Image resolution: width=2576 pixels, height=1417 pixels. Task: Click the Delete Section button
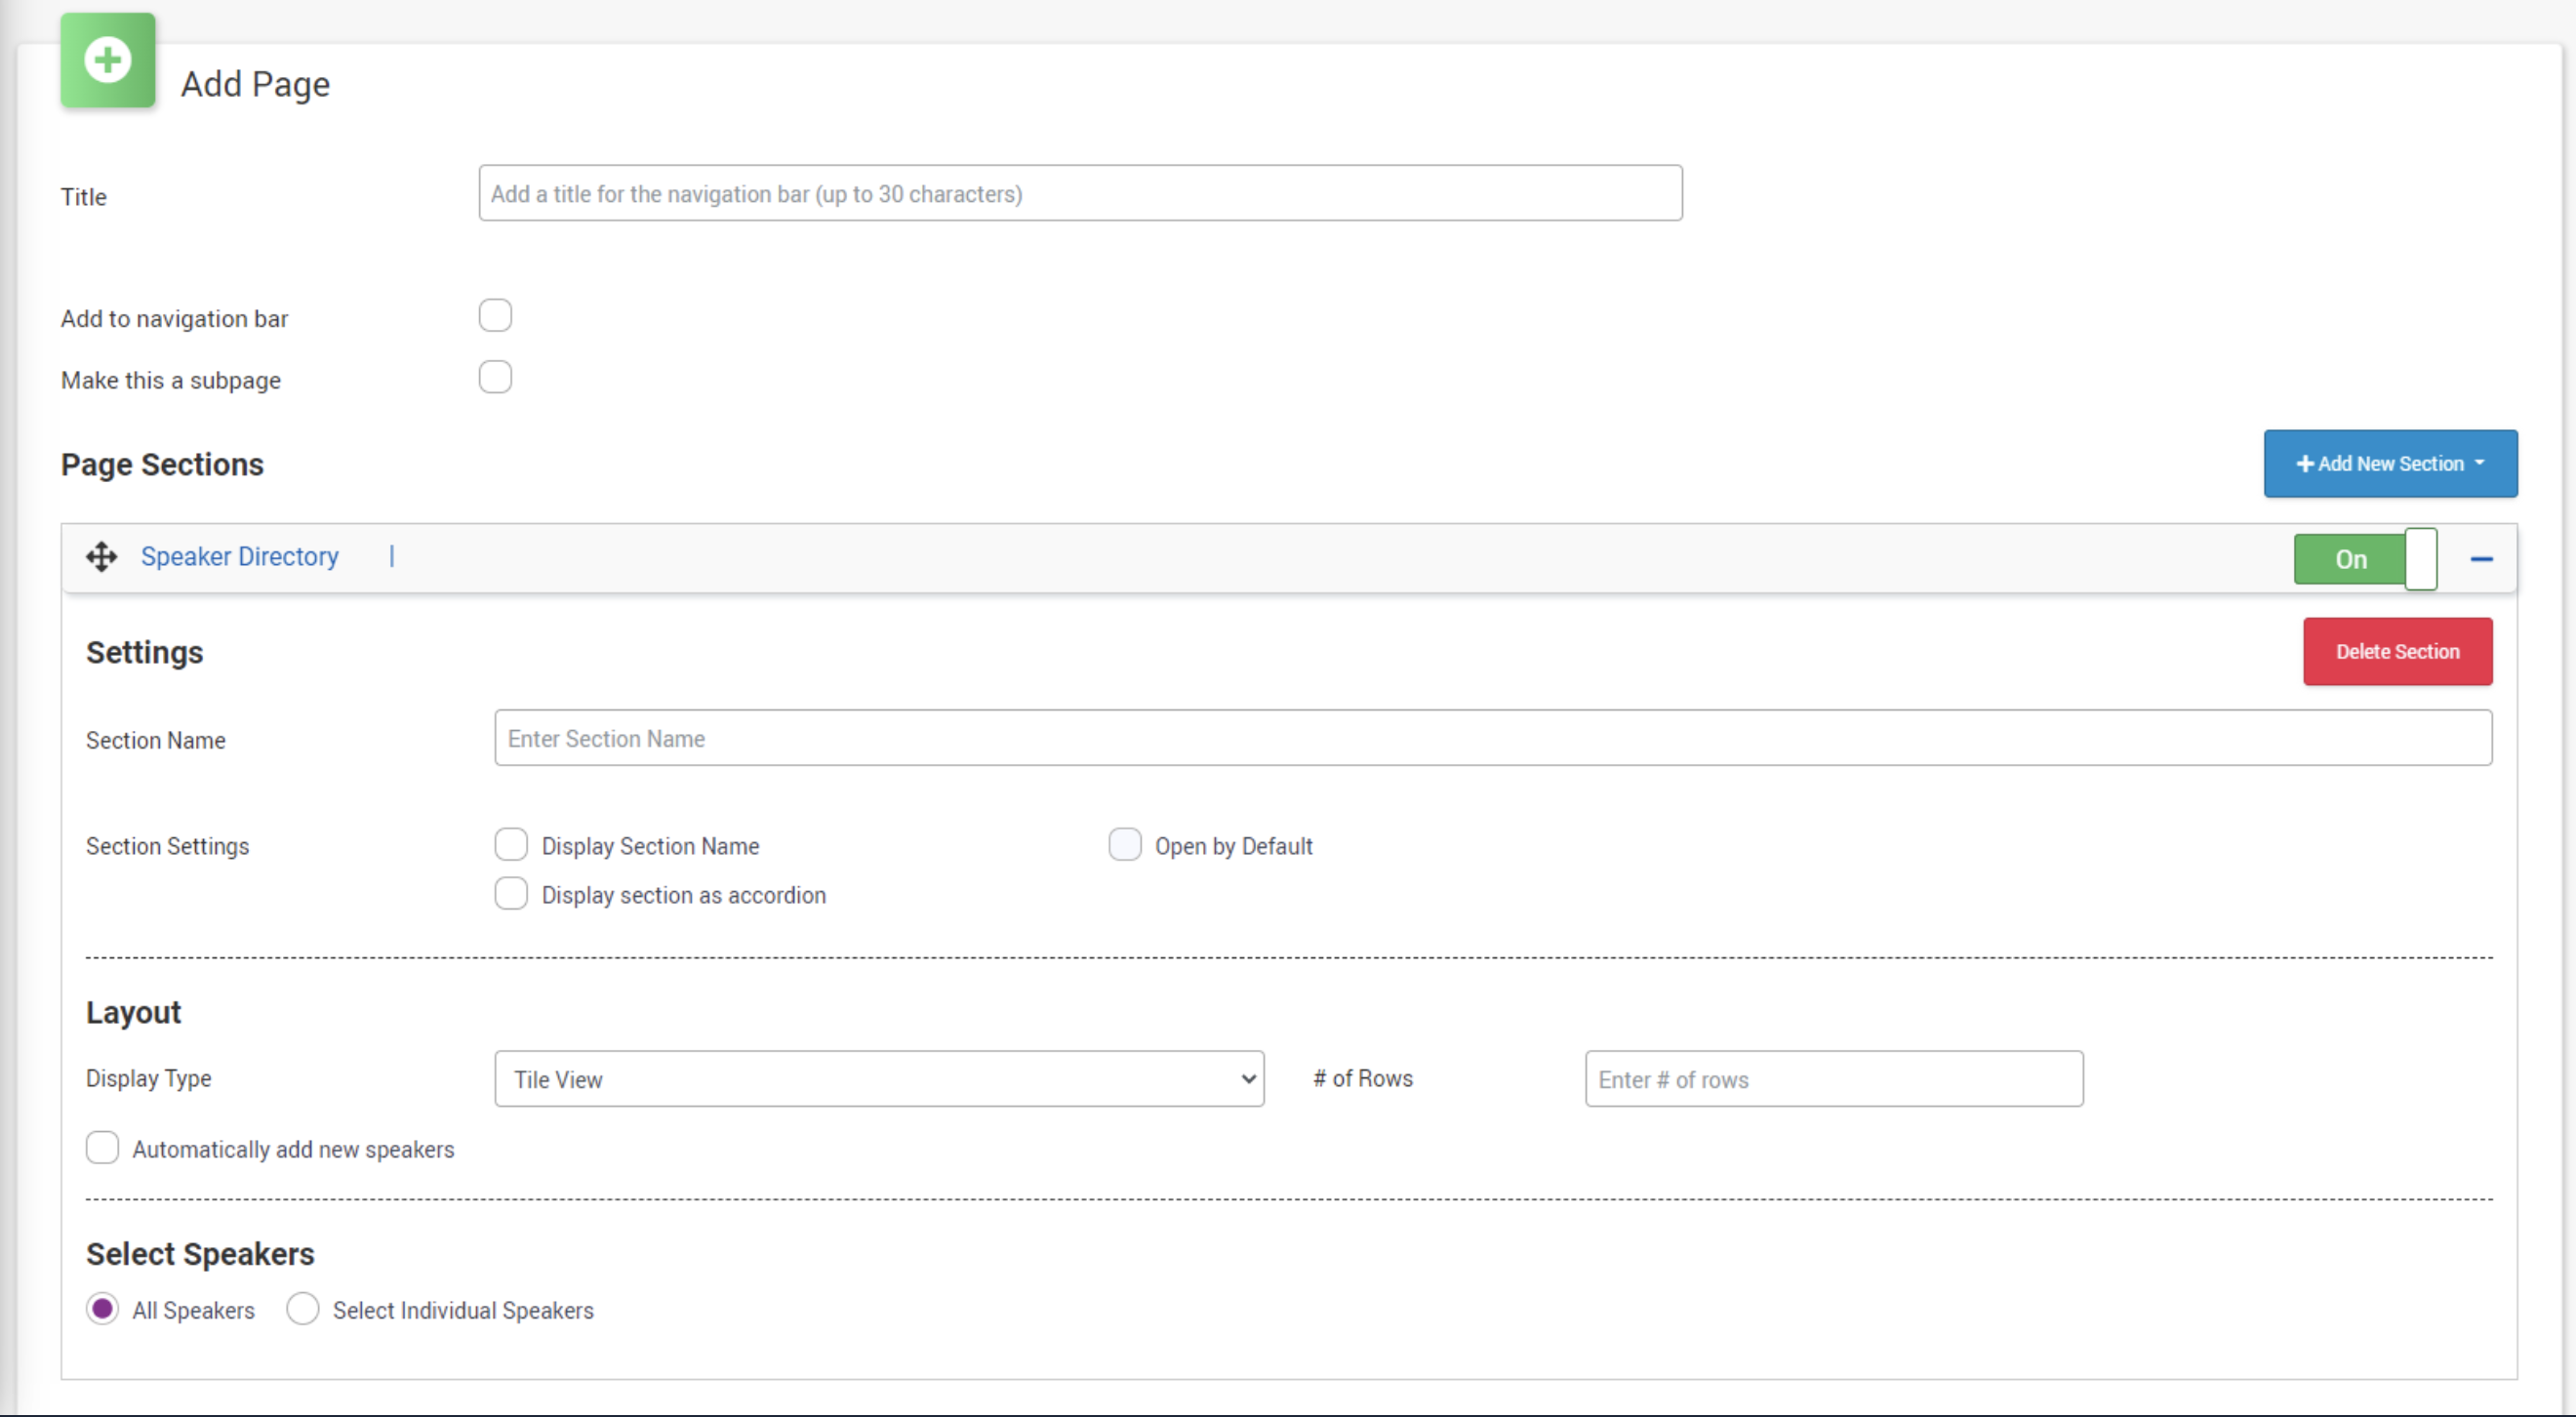[2397, 652]
